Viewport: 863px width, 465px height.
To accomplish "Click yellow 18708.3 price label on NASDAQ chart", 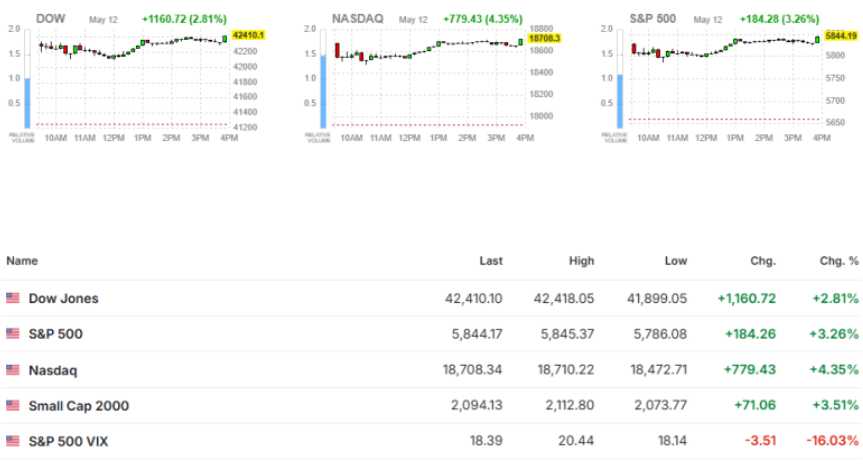I will 544,38.
